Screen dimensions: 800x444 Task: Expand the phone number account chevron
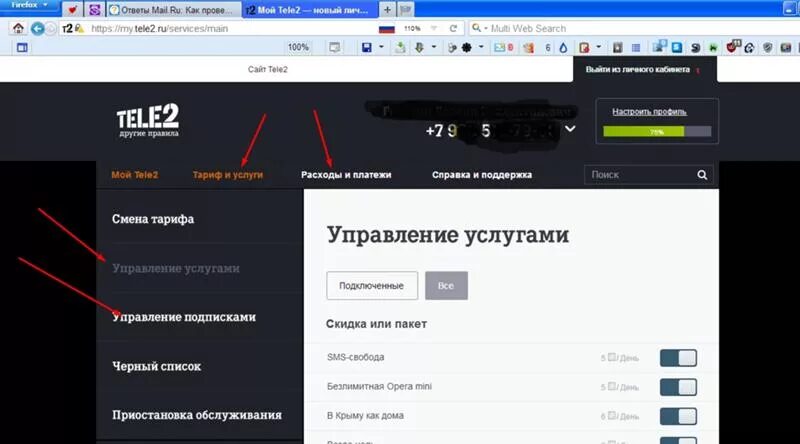570,129
